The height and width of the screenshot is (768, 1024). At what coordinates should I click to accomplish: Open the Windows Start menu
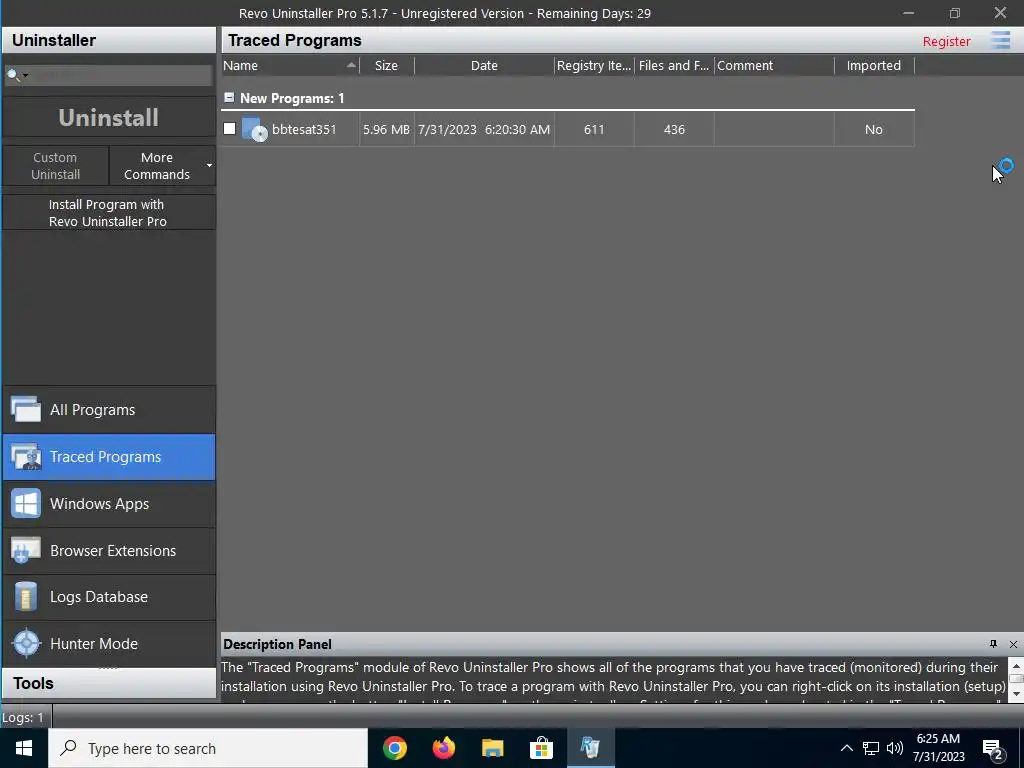coord(24,748)
